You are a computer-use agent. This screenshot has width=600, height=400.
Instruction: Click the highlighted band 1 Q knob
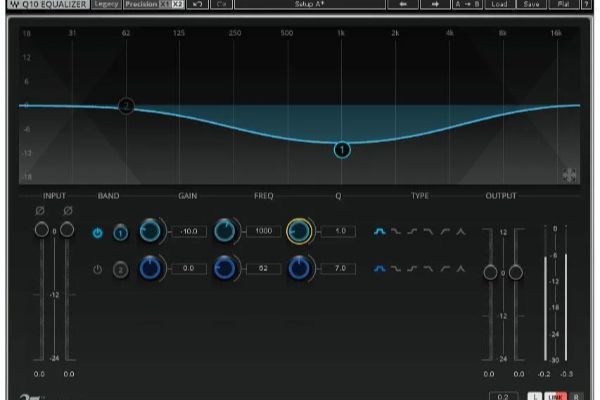pyautogui.click(x=299, y=231)
